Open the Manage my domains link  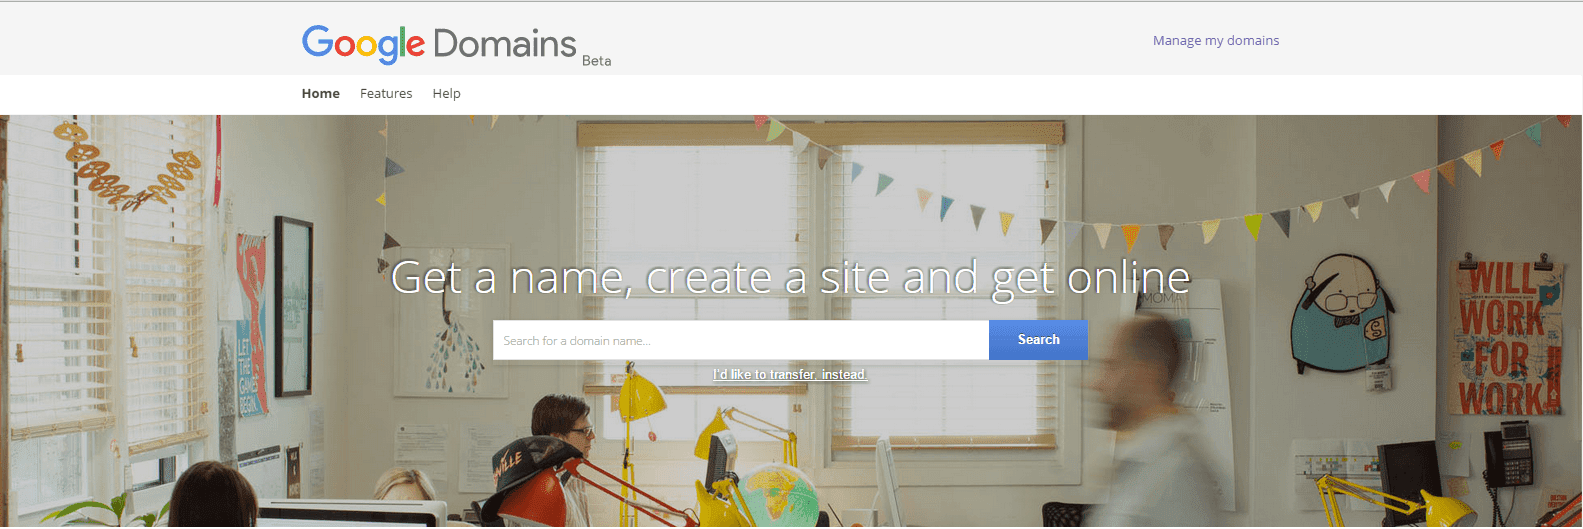pyautogui.click(x=1216, y=41)
